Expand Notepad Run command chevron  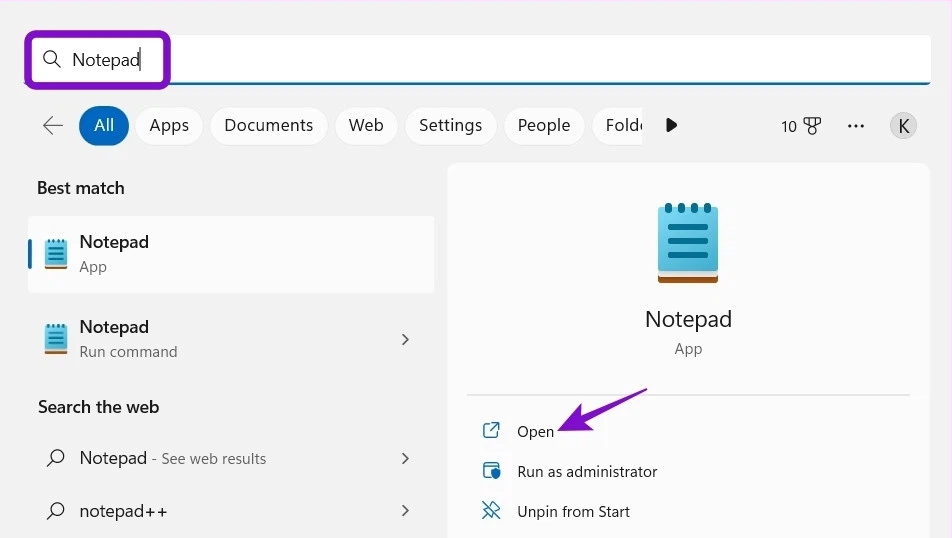coord(406,339)
